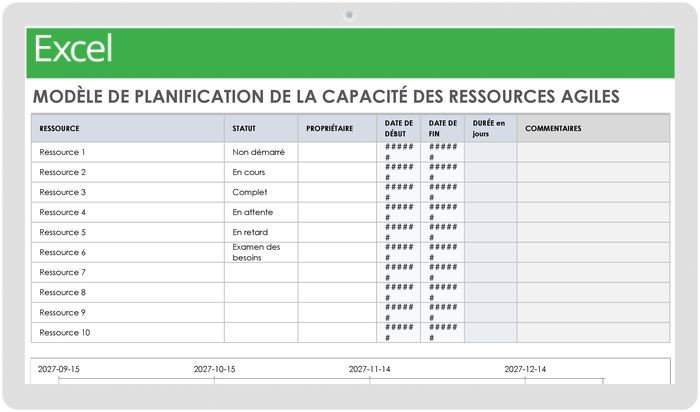Image resolution: width=700 pixels, height=412 pixels.
Task: Click chart axis label 2027-12-14
Action: coord(525,369)
